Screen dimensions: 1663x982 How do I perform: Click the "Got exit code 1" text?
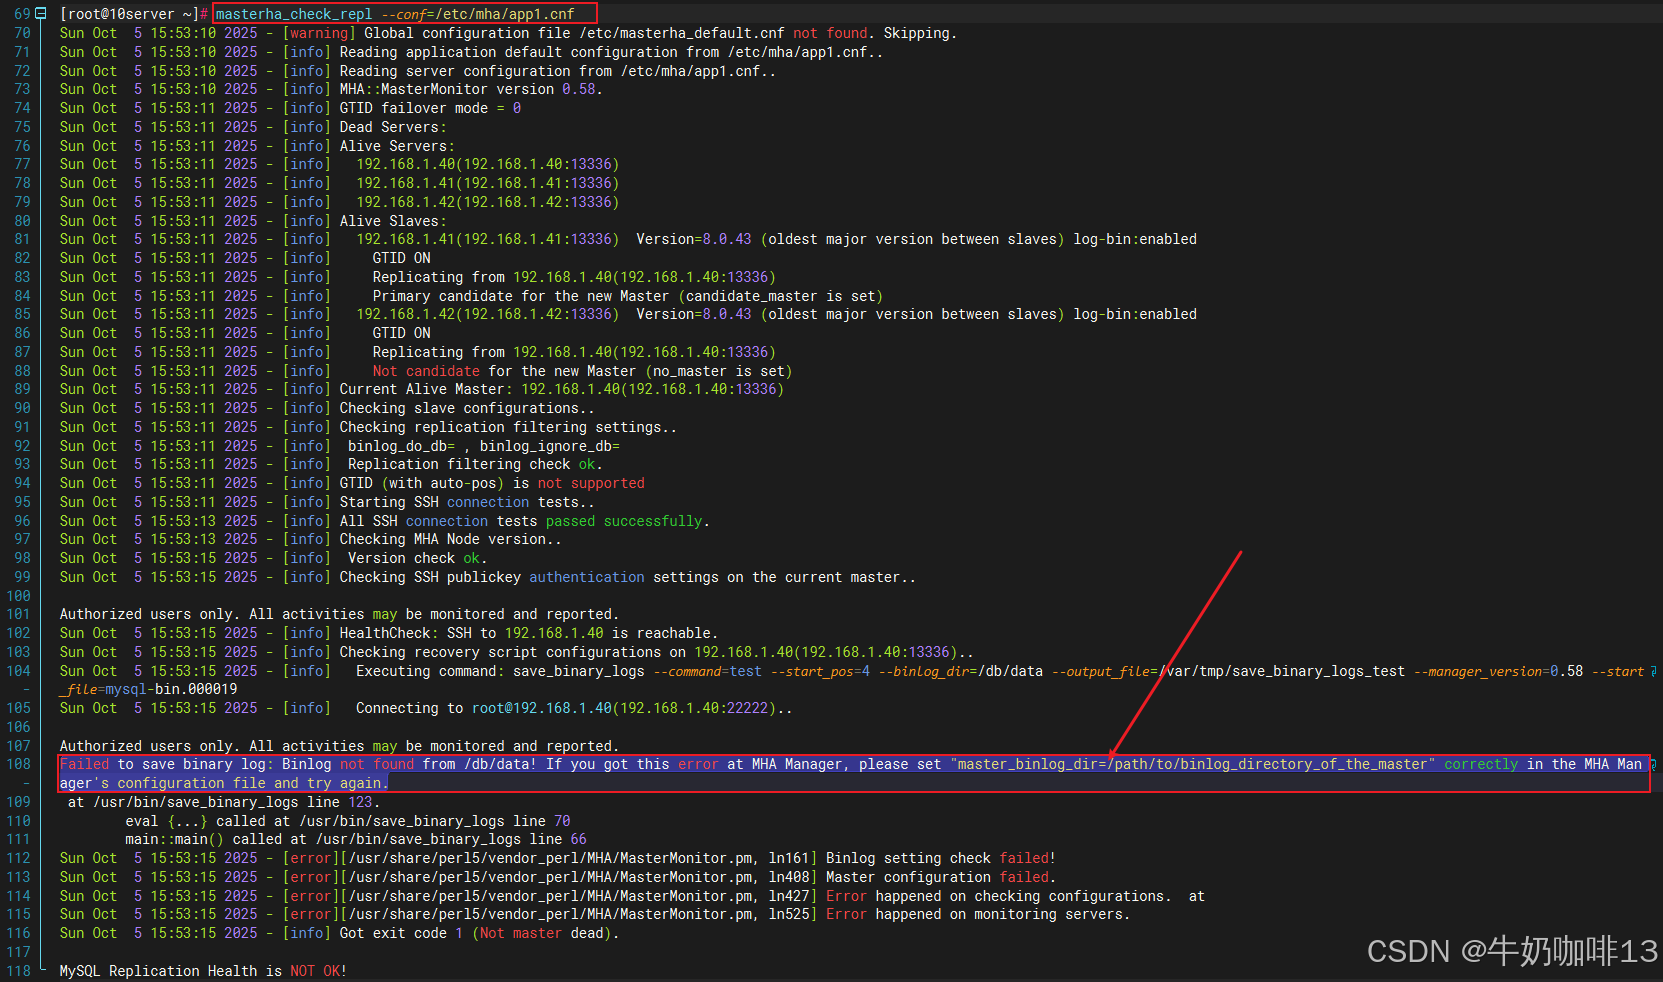[x=401, y=933]
